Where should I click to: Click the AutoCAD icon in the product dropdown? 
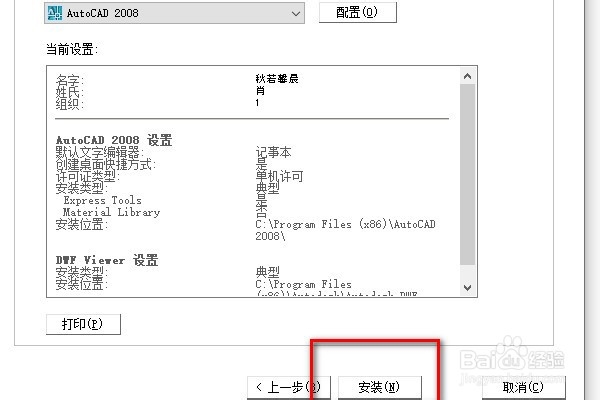point(55,13)
